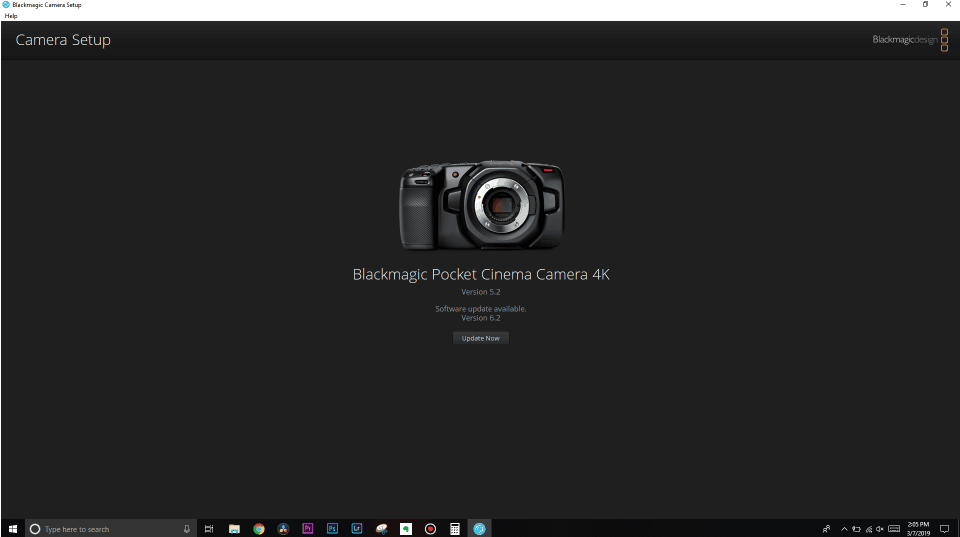Open Calculator from the taskbar
The width and height of the screenshot is (960, 537).
[455, 528]
